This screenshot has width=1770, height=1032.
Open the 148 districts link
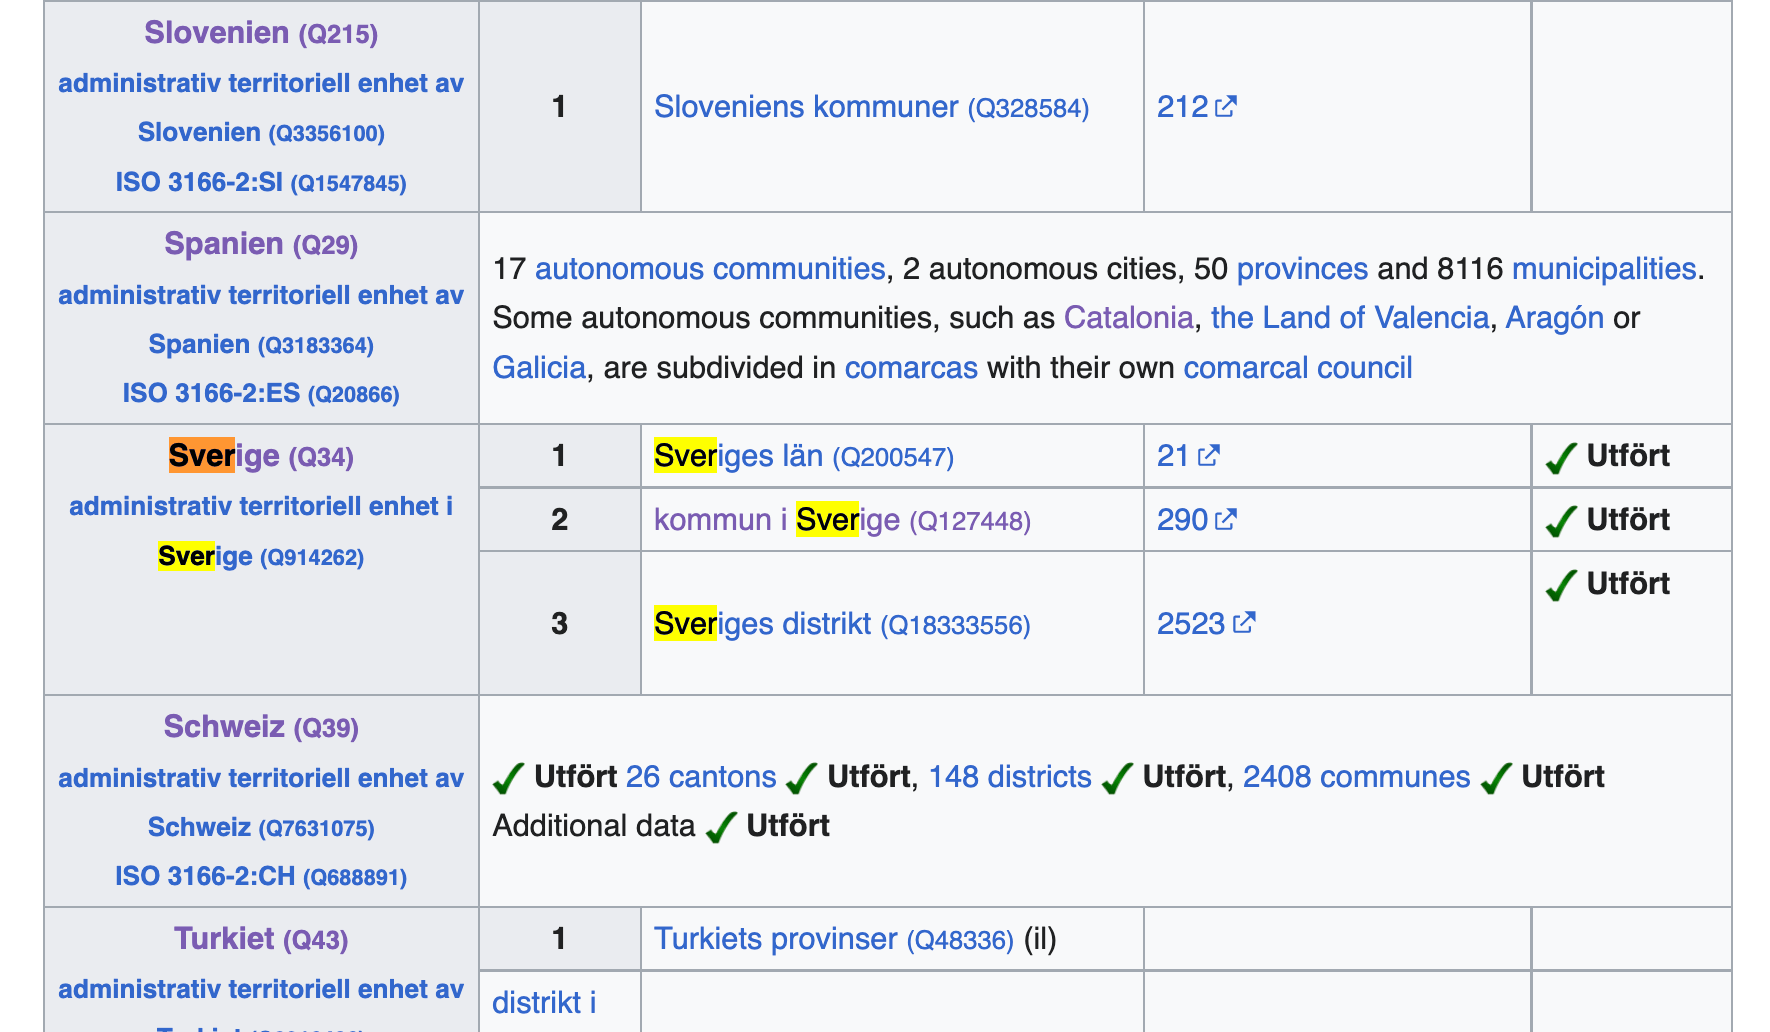[x=1009, y=777]
